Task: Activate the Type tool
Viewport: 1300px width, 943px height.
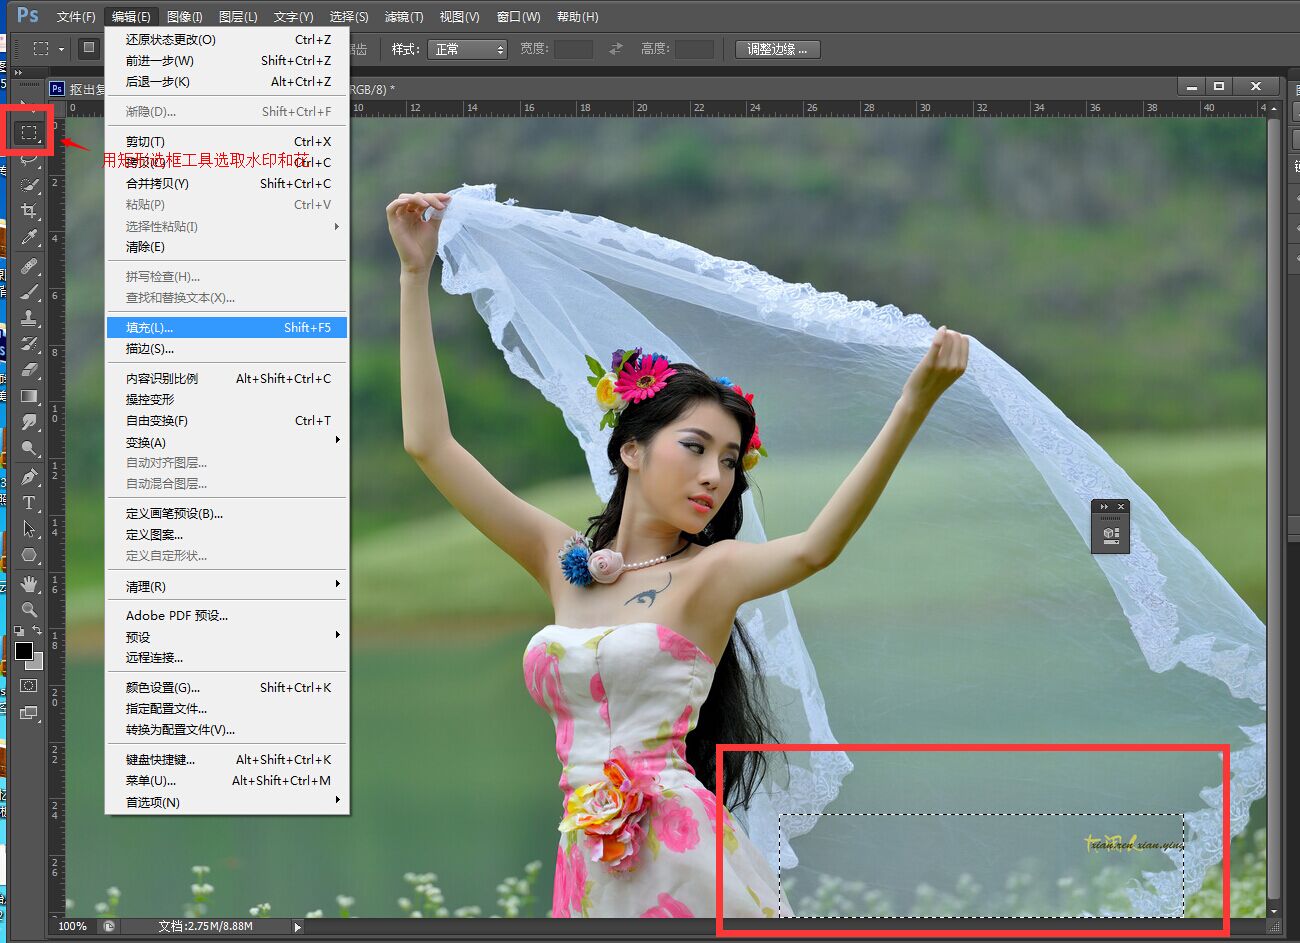Action: tap(30, 504)
